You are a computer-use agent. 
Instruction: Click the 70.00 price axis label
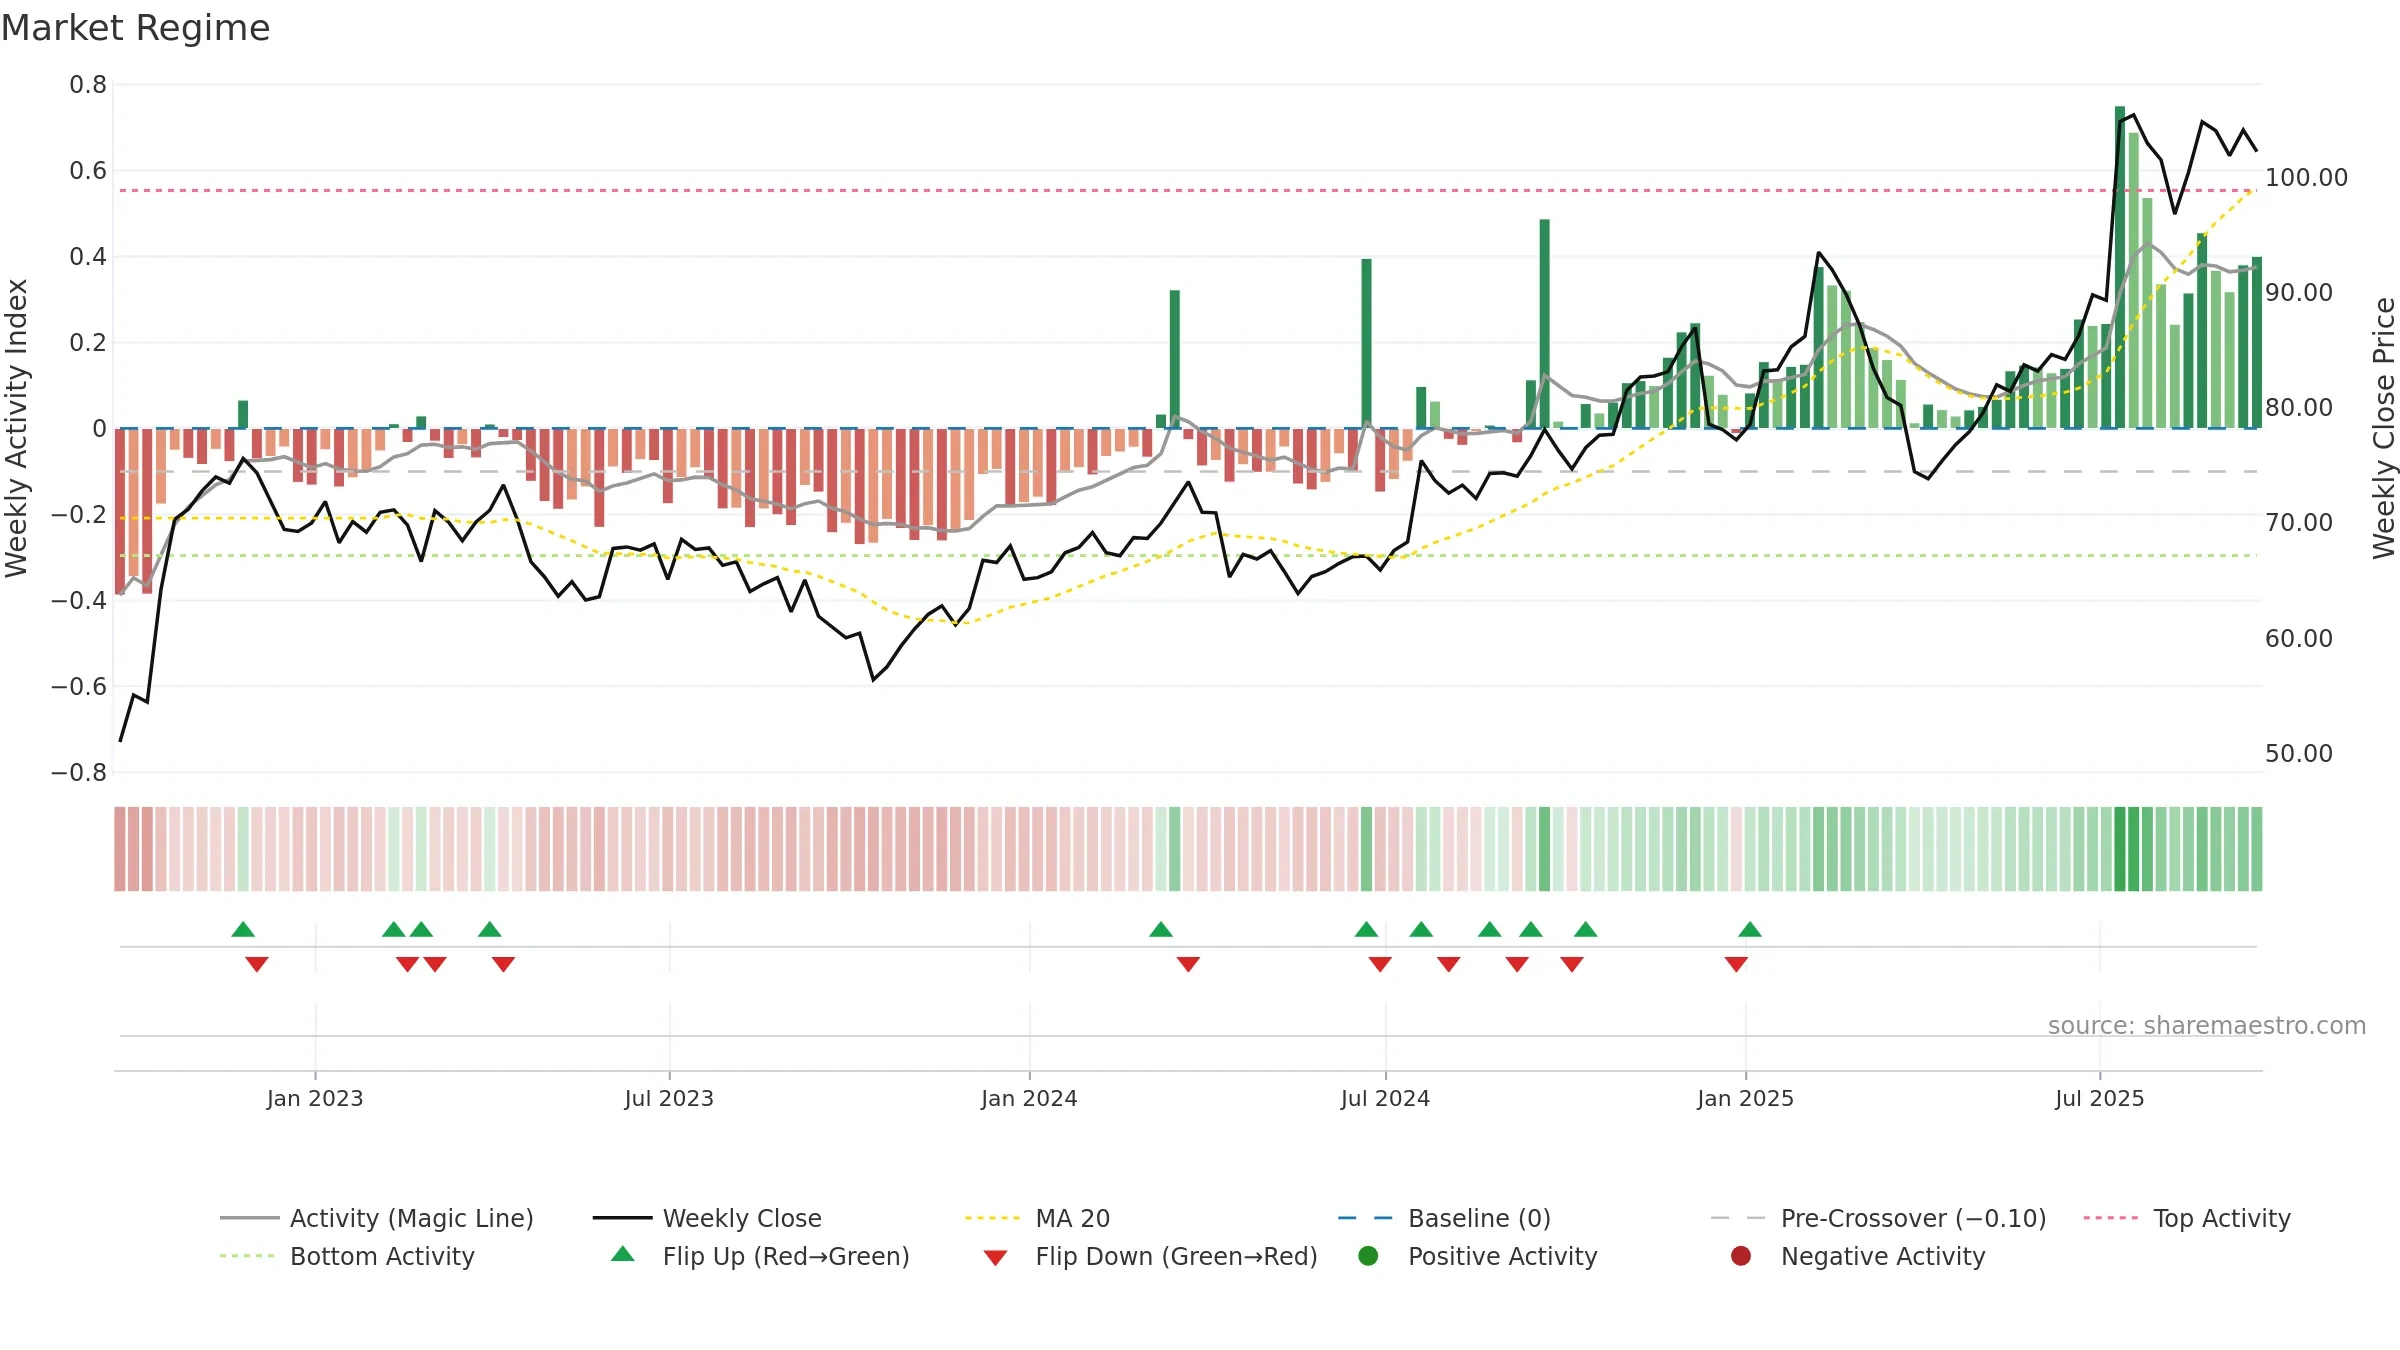(x=2299, y=523)
